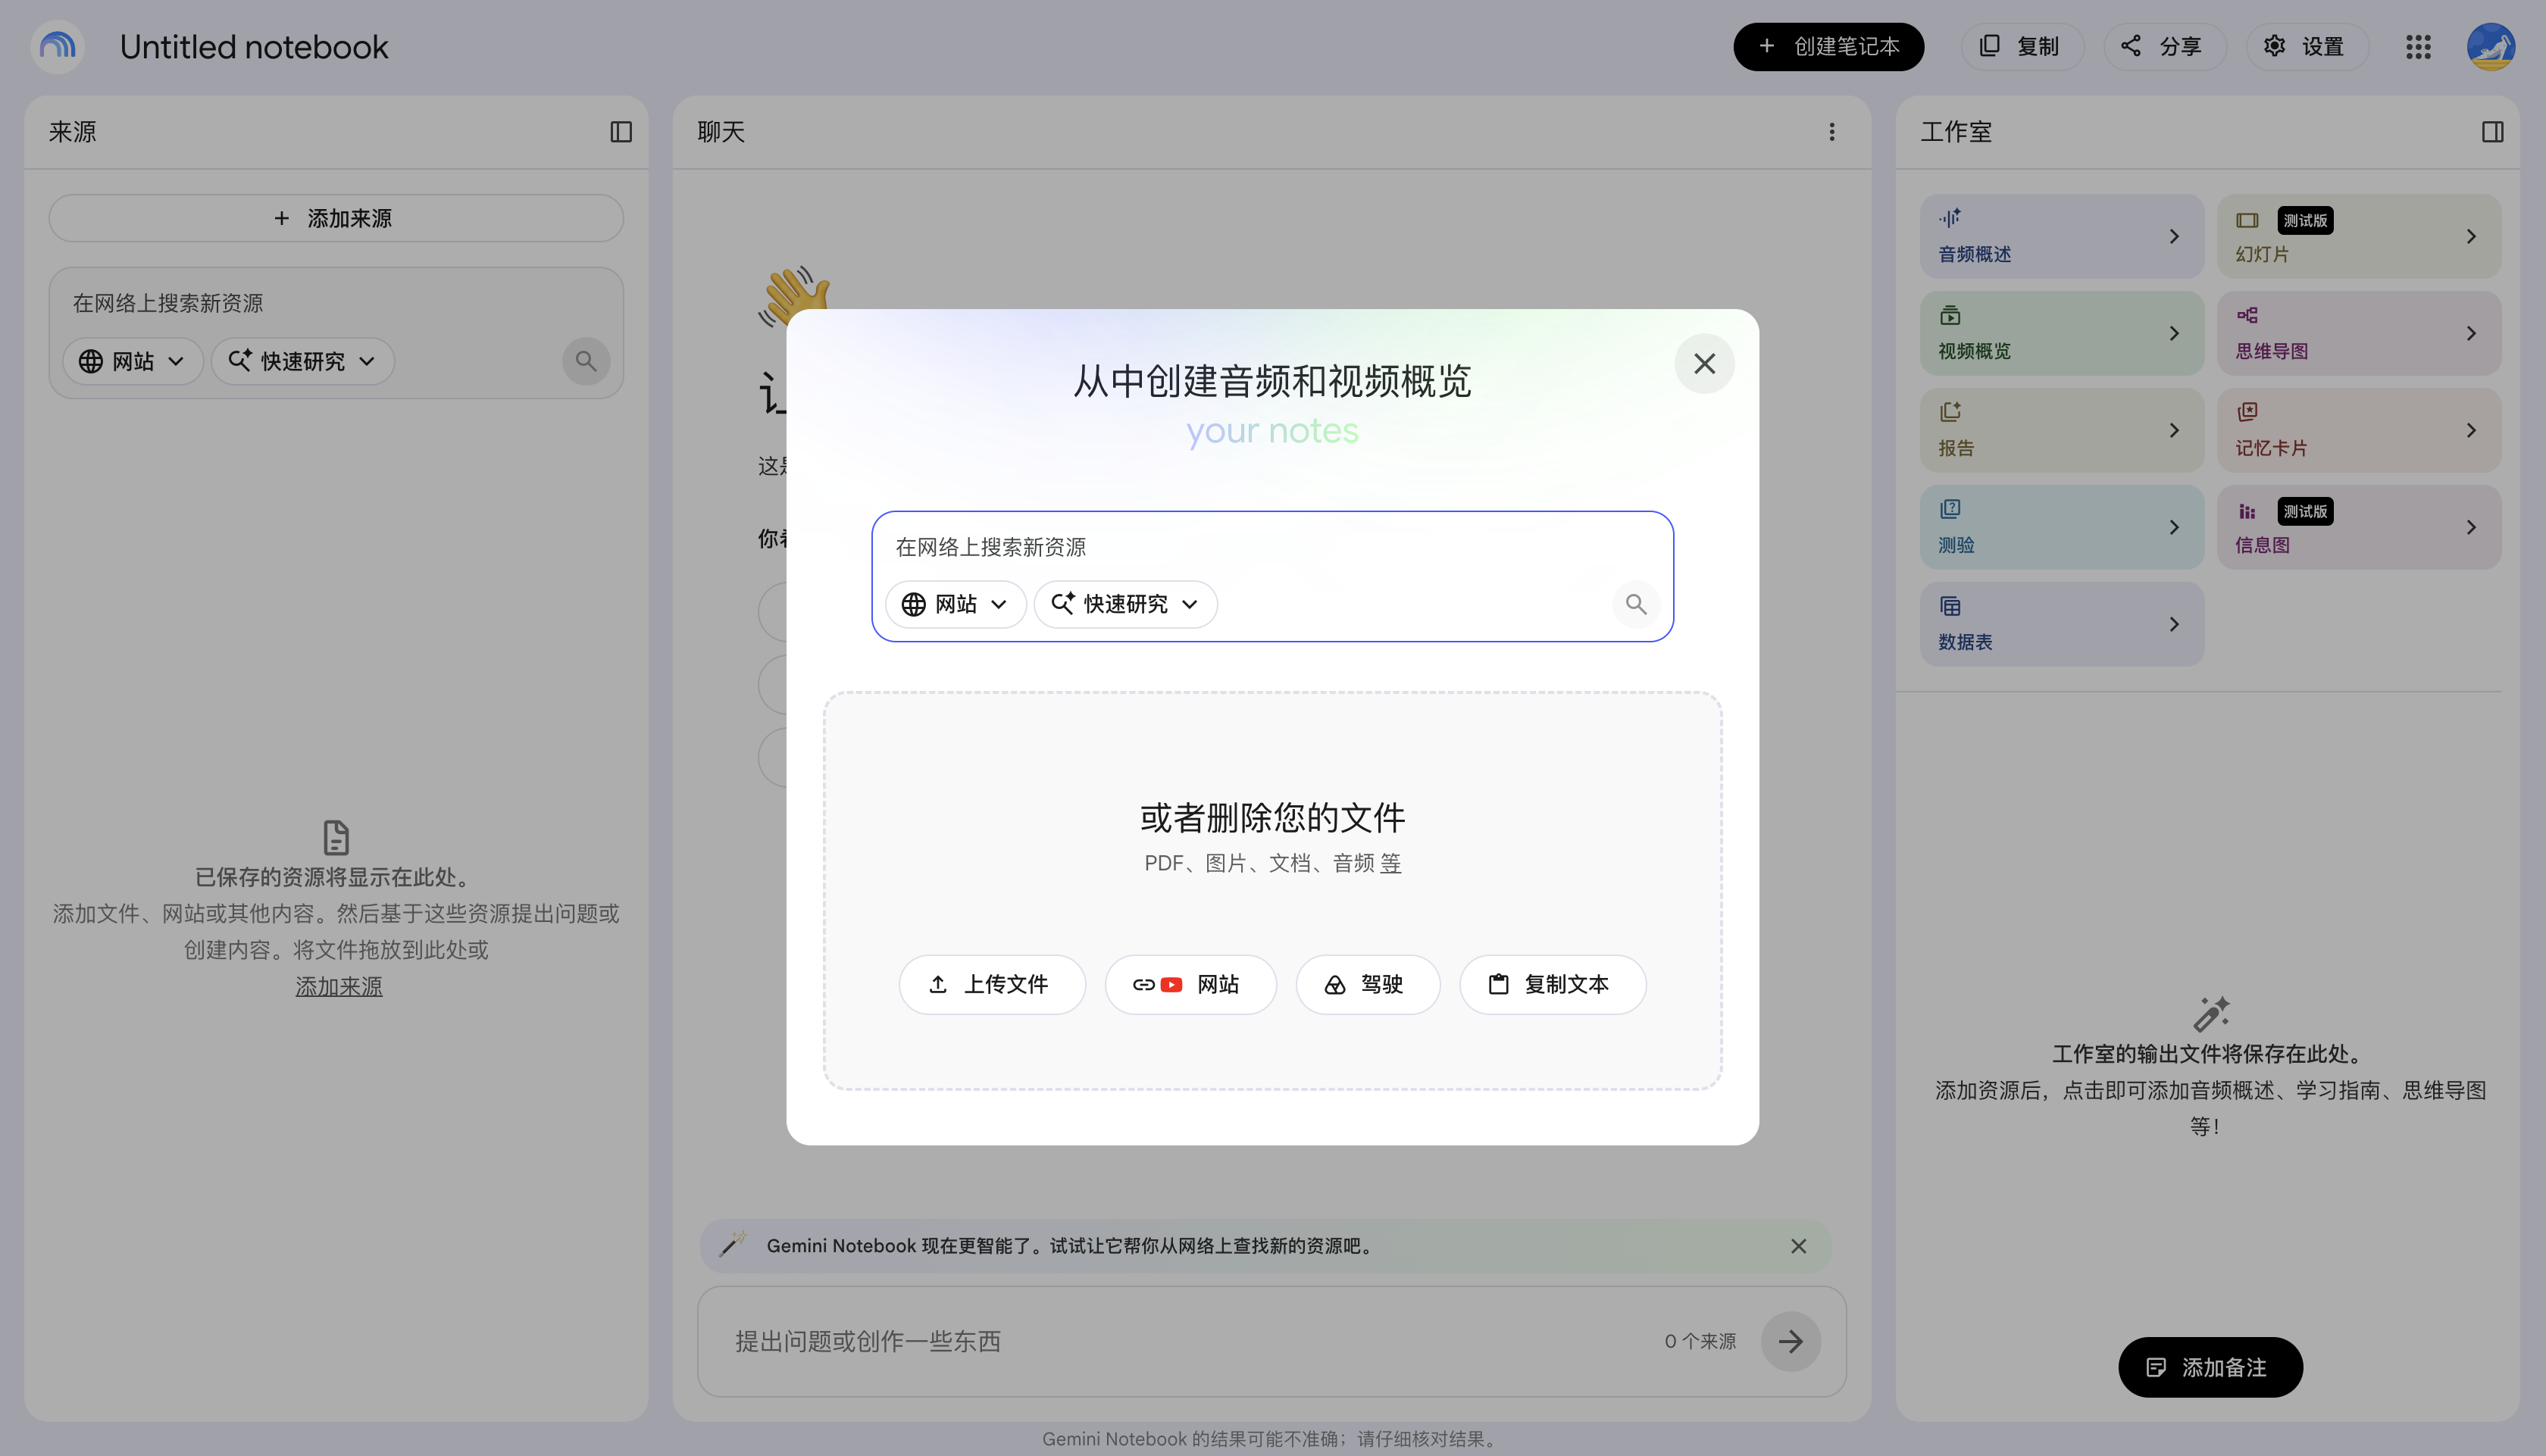Image resolution: width=2546 pixels, height=1456 pixels.
Task: Click the mind map icon
Action: tap(2247, 315)
